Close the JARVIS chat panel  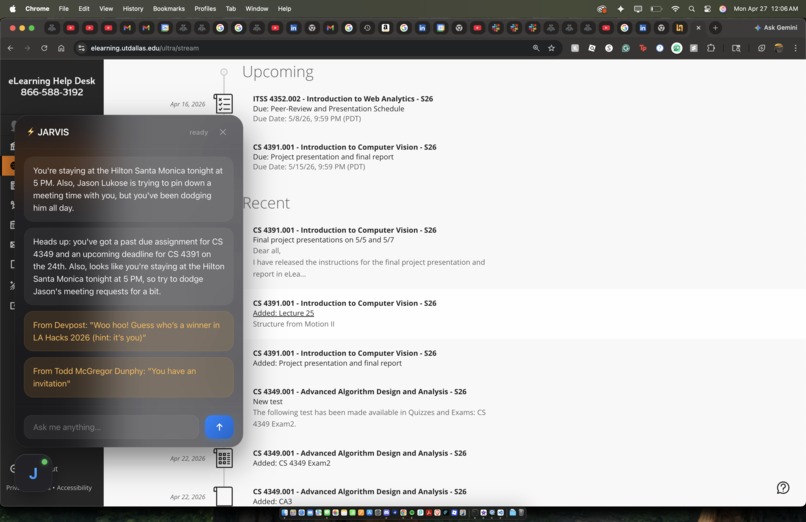pos(223,132)
